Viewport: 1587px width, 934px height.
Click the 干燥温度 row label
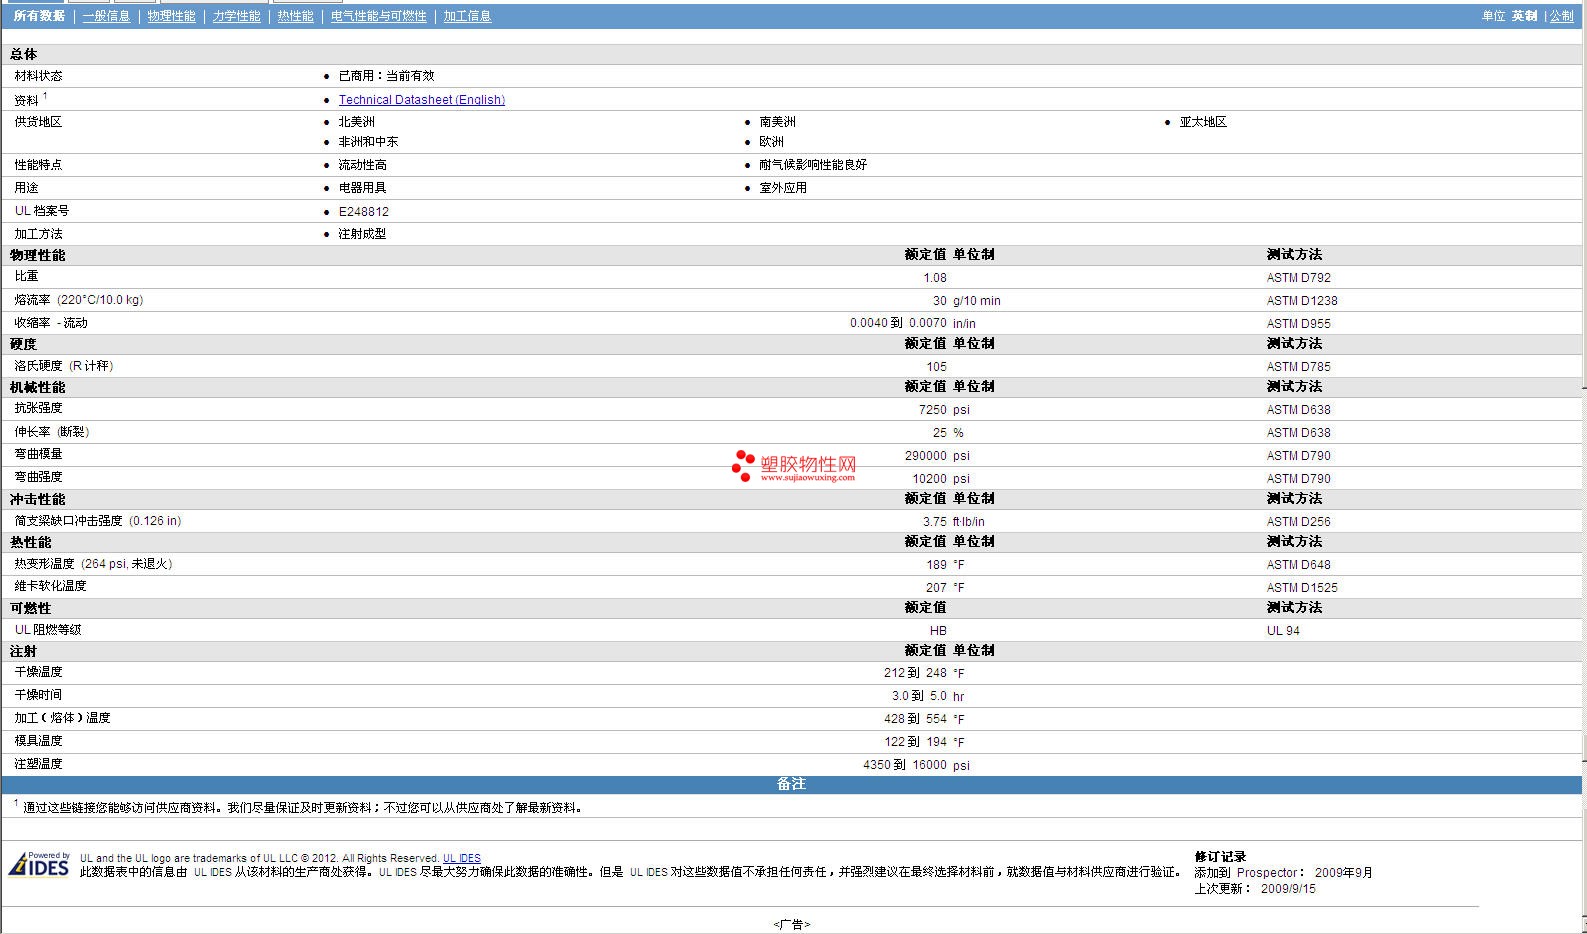coord(38,672)
